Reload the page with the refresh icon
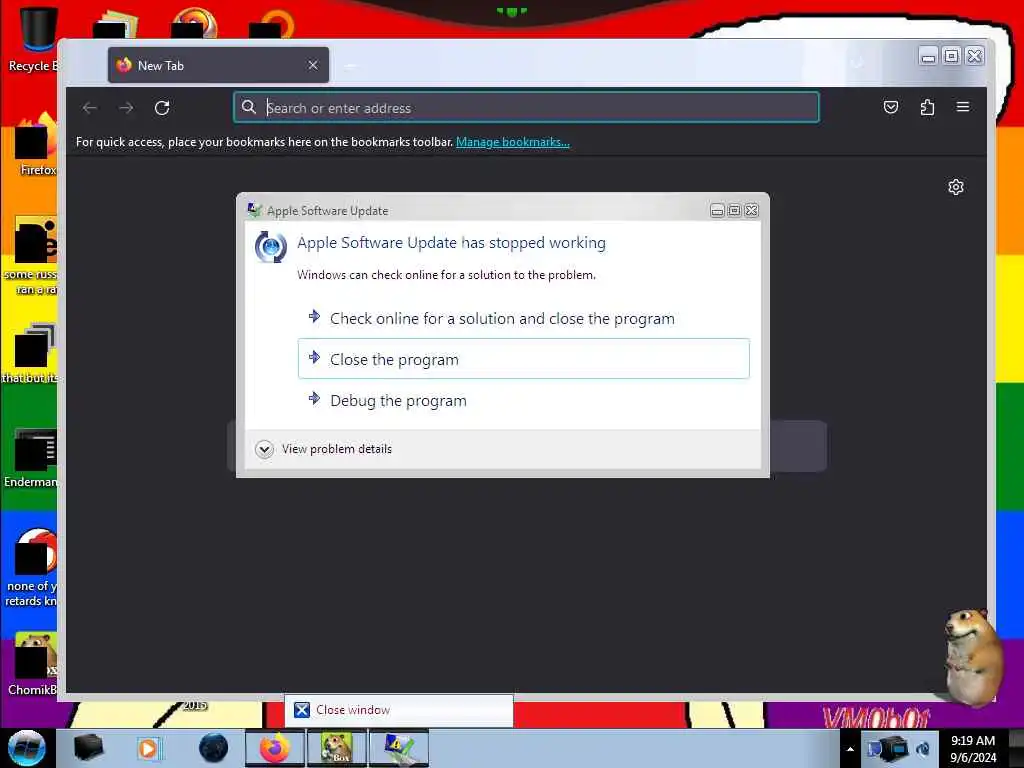The width and height of the screenshot is (1024, 768). [162, 108]
